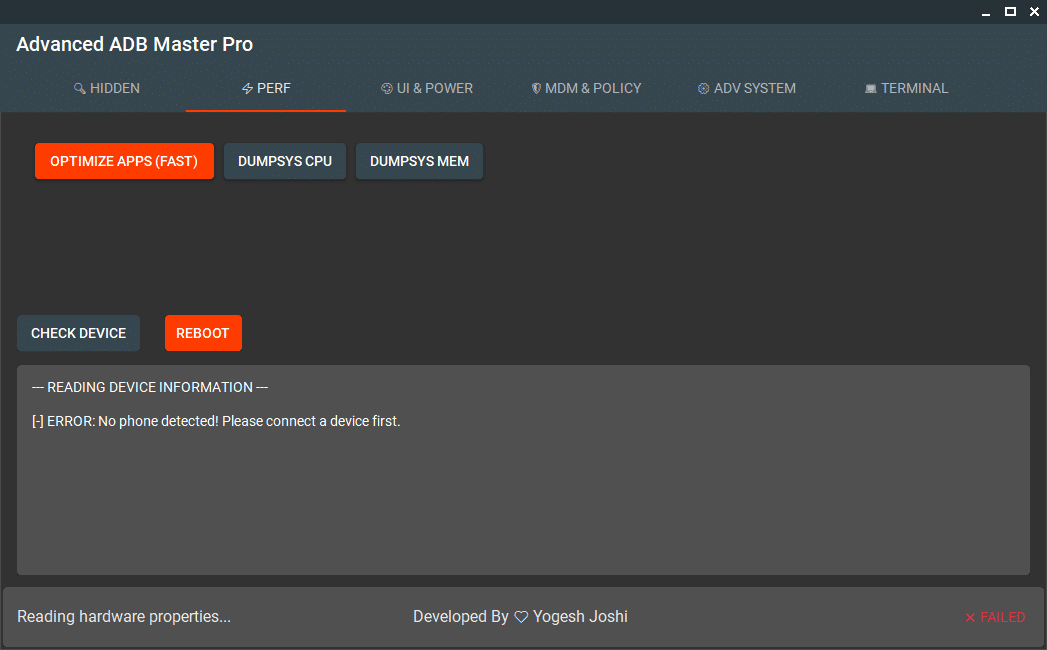
Task: Click the shield icon on MDM & POLICY tab
Action: point(536,87)
